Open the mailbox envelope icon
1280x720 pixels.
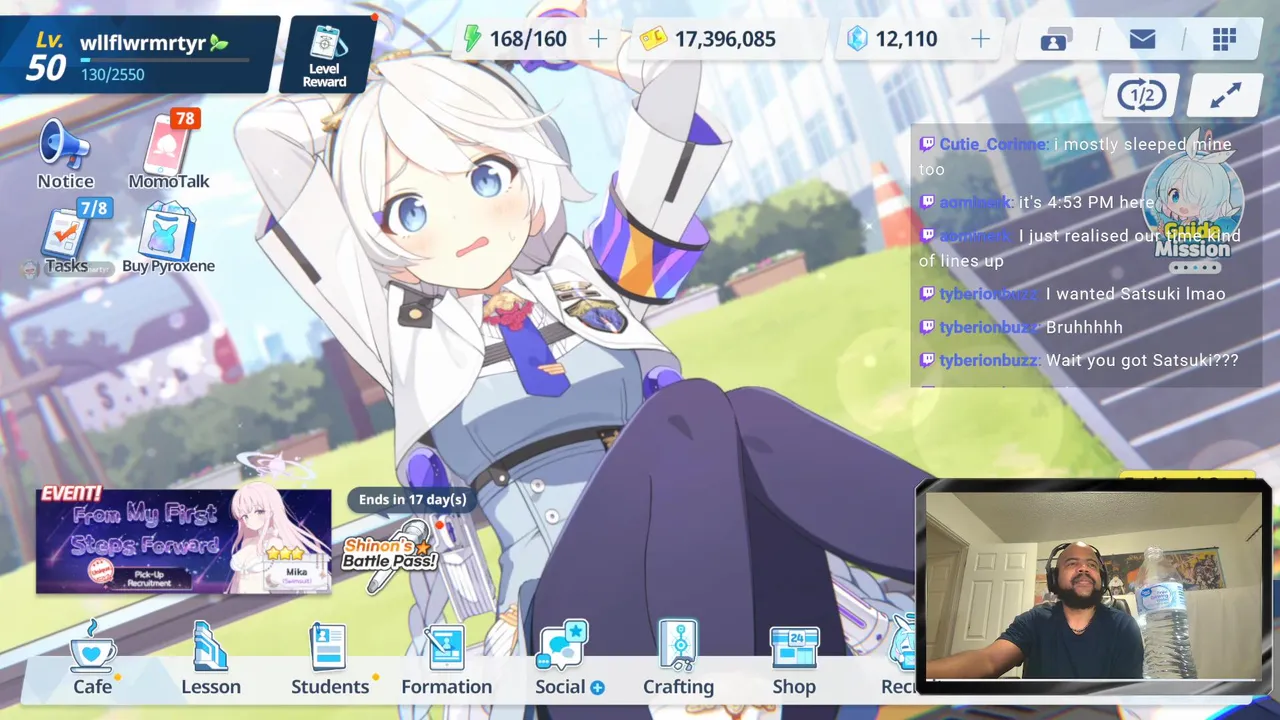coord(1142,40)
